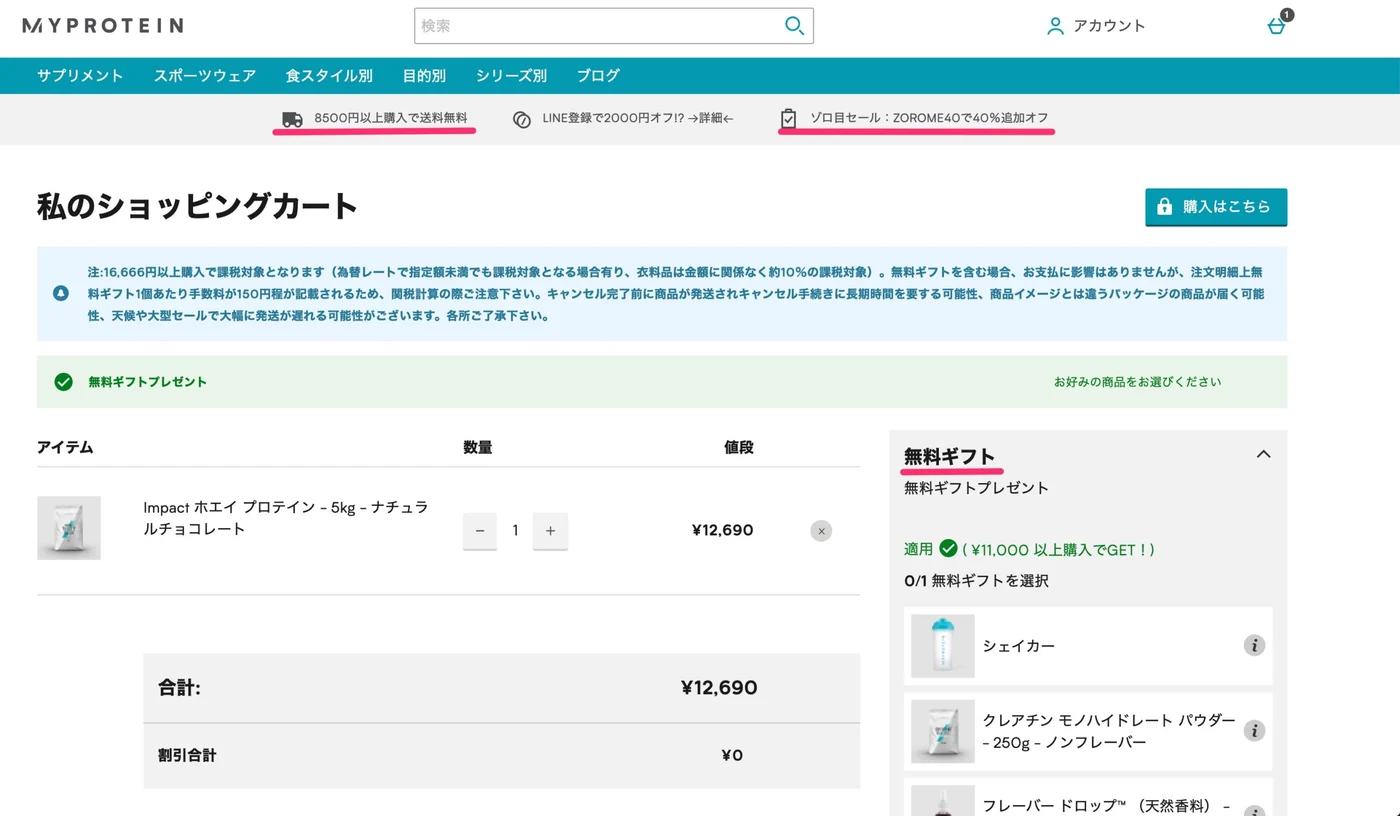Viewport: 1400px width, 816px height.
Task: Click the 購入はこちら checkout button
Action: tap(1216, 207)
